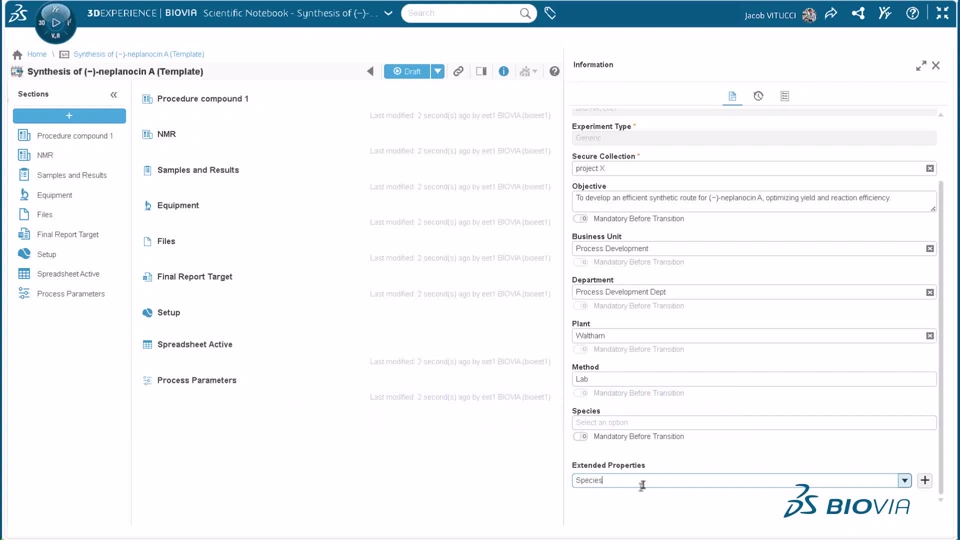Toggle Mandatory Before Transition under Plant
This screenshot has width=960, height=540.
point(580,350)
